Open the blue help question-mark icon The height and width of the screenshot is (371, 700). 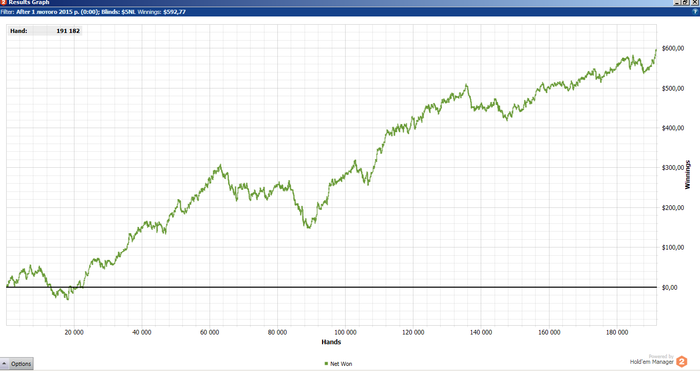pos(695,12)
